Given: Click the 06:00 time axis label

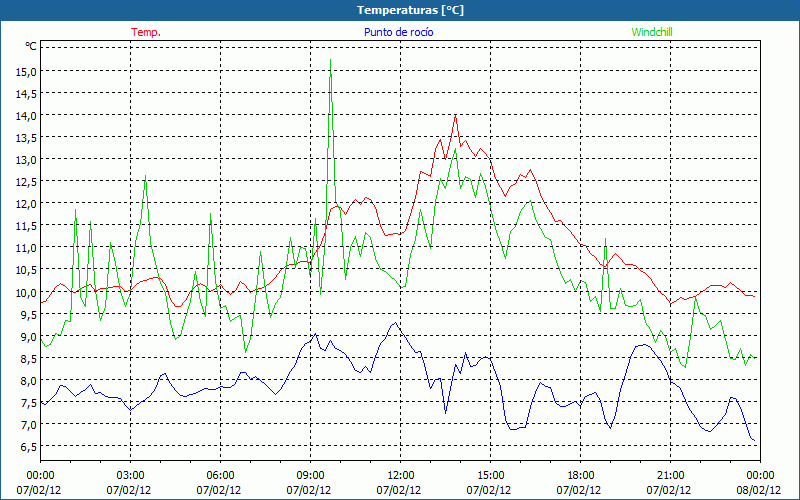Looking at the screenshot, I should click(x=219, y=476).
